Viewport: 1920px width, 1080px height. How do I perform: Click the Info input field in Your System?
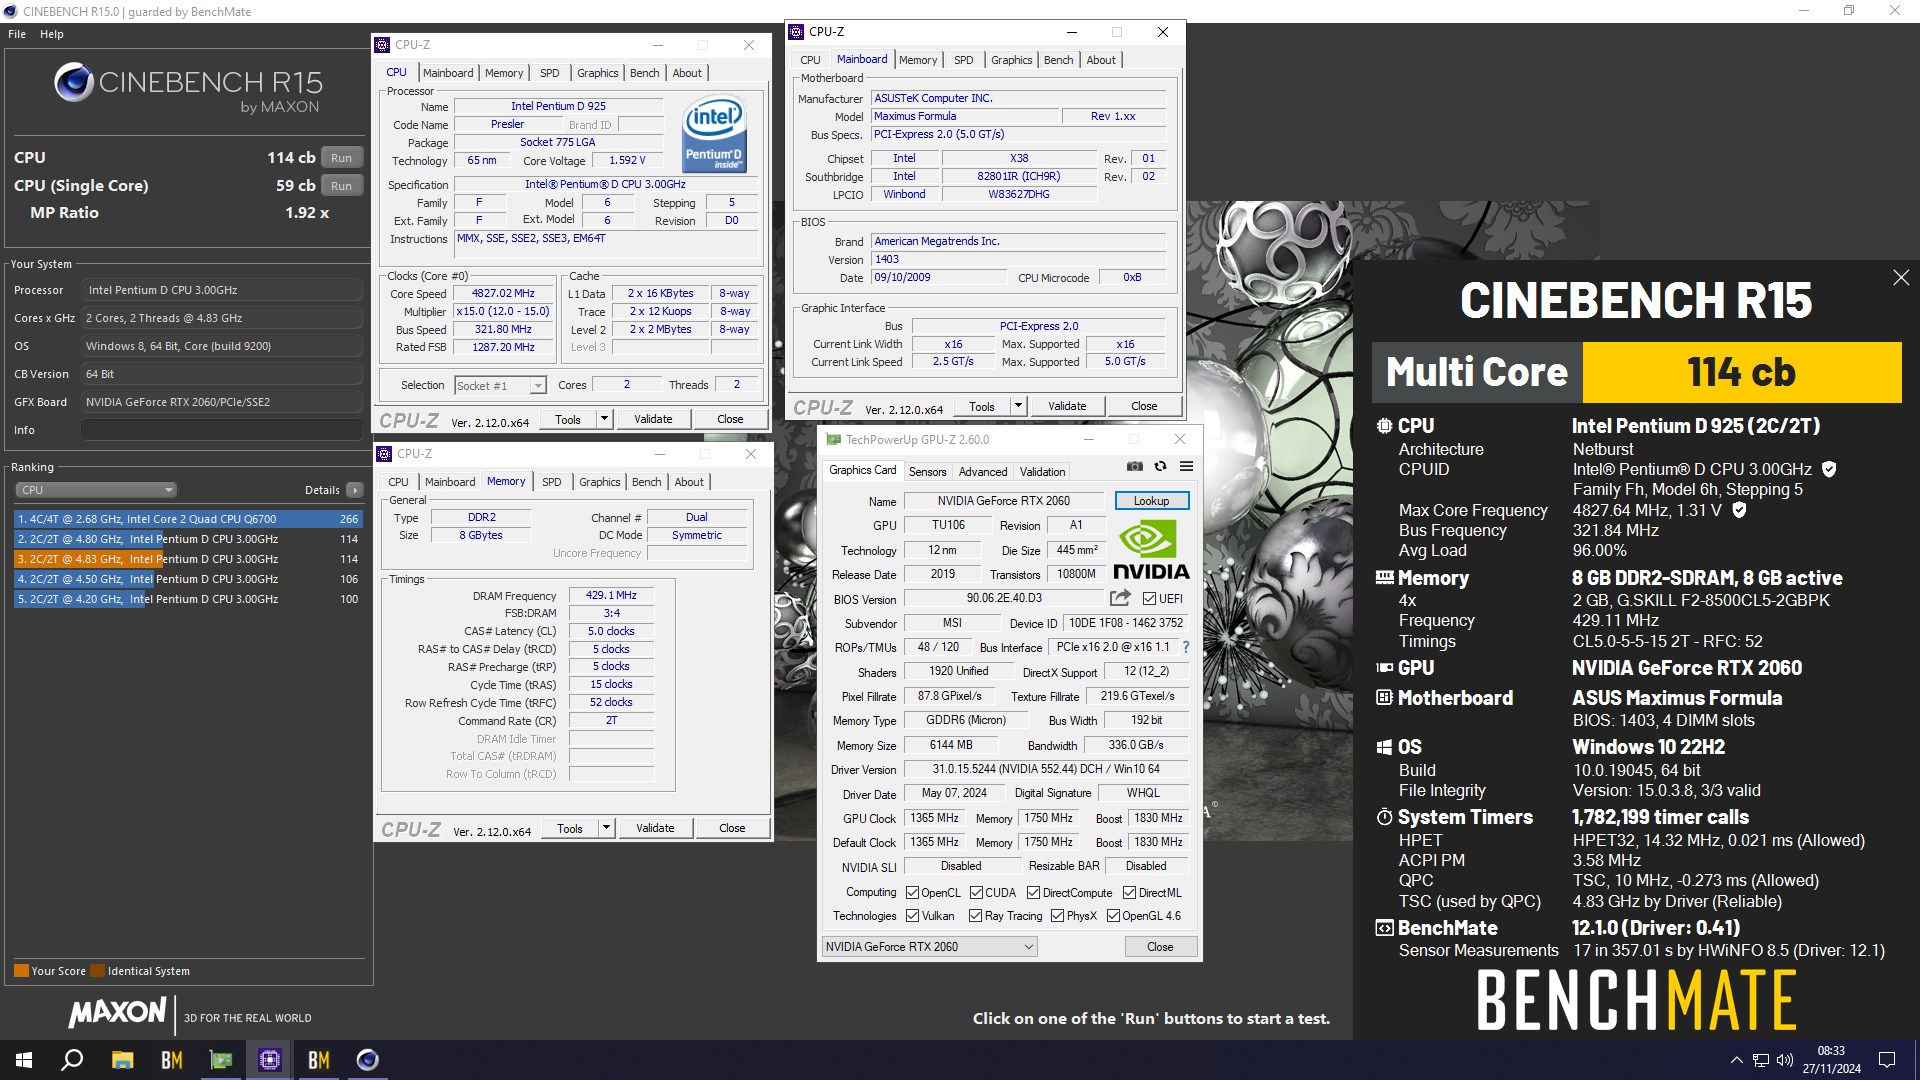[222, 430]
